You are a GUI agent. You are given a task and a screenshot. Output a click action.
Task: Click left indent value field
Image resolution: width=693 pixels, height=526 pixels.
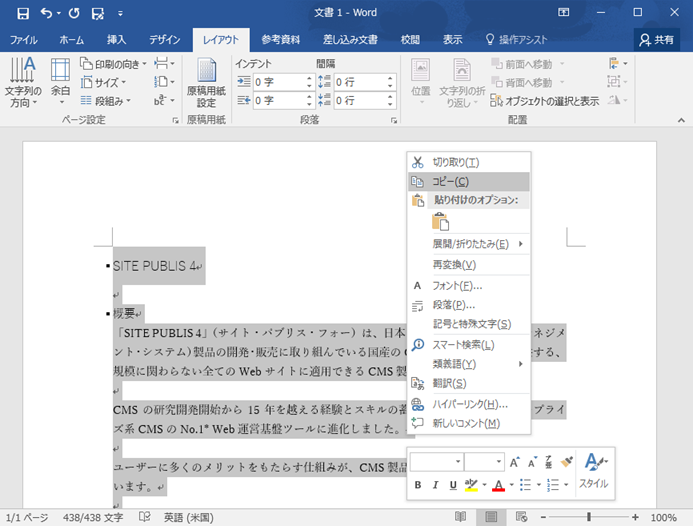coord(278,82)
